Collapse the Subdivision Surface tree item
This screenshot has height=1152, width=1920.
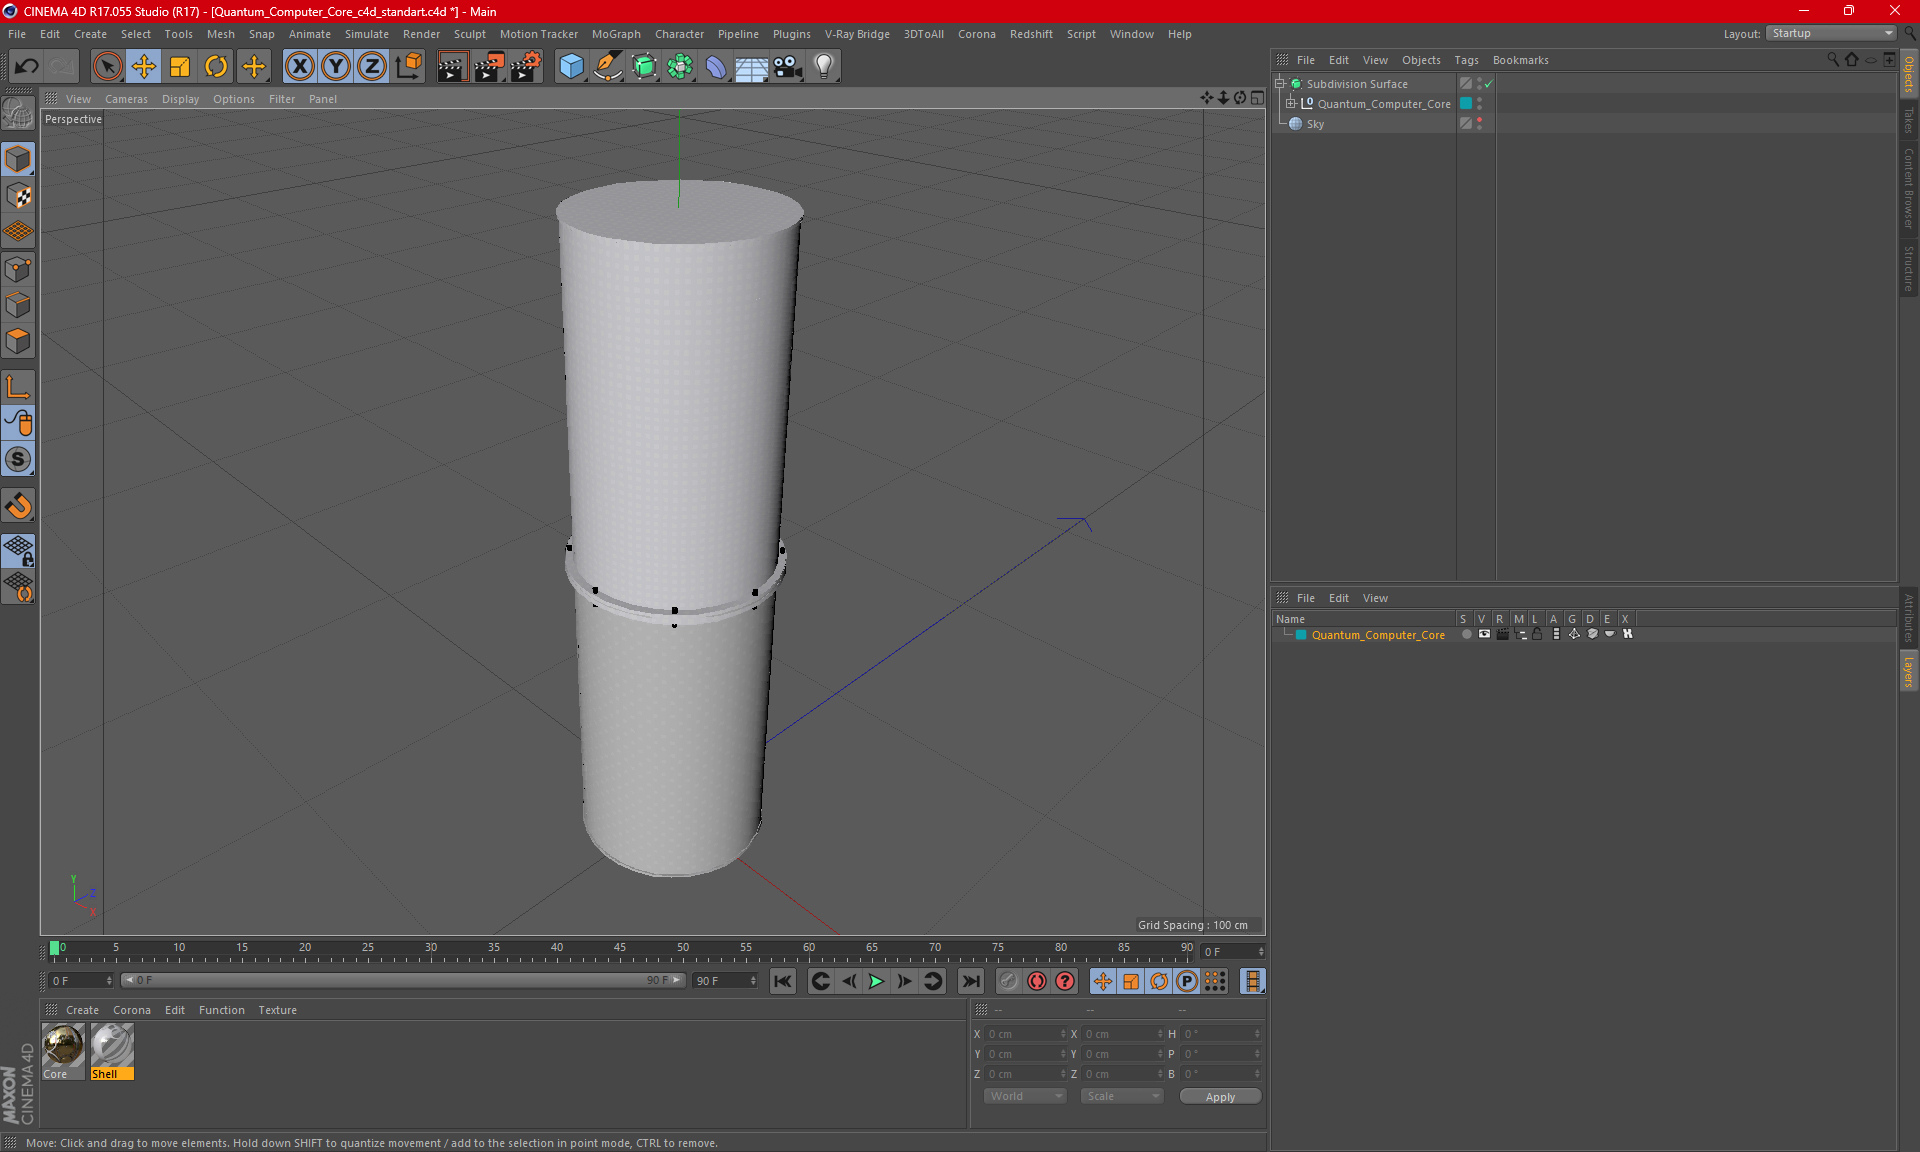tap(1280, 84)
